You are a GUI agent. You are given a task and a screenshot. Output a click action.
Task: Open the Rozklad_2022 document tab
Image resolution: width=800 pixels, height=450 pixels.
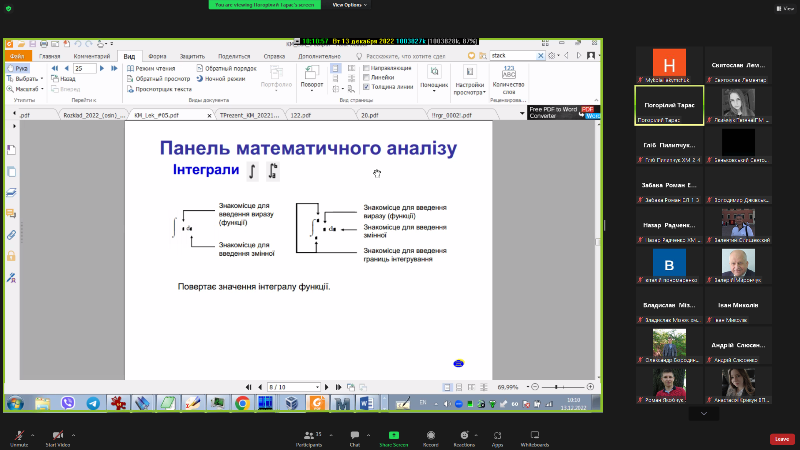[93, 115]
